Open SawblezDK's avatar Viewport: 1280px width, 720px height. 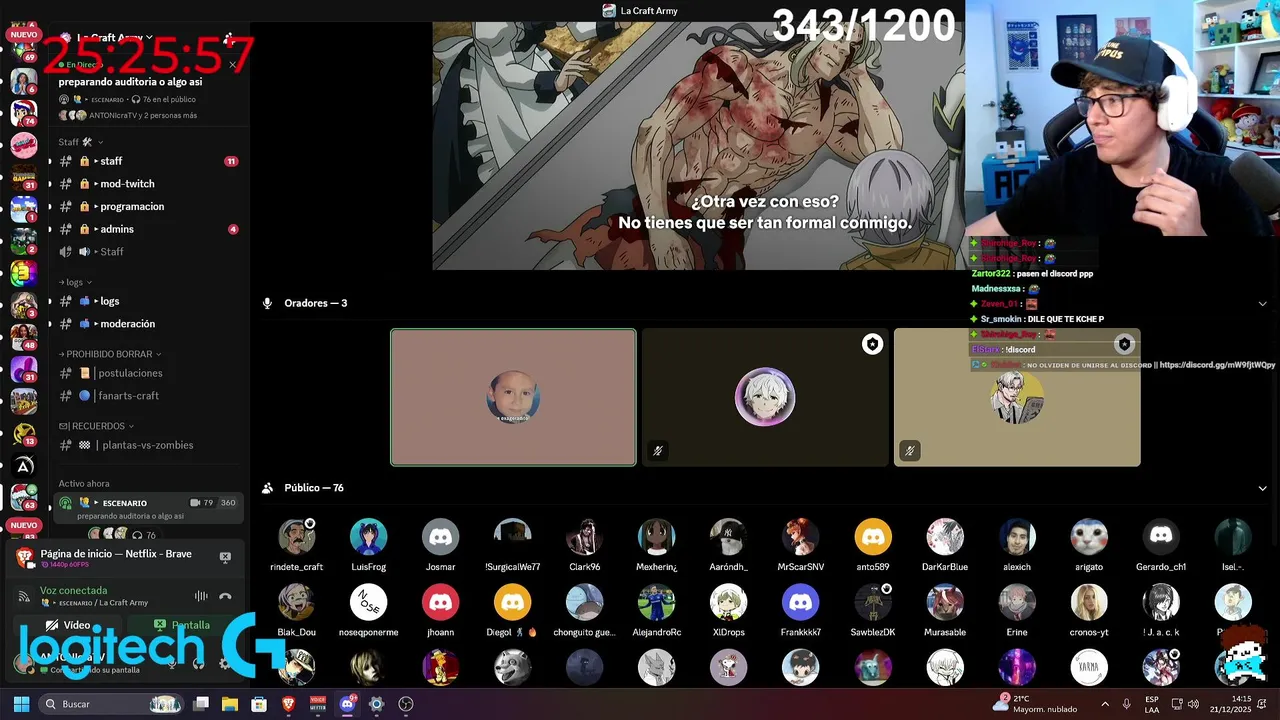coord(873,603)
